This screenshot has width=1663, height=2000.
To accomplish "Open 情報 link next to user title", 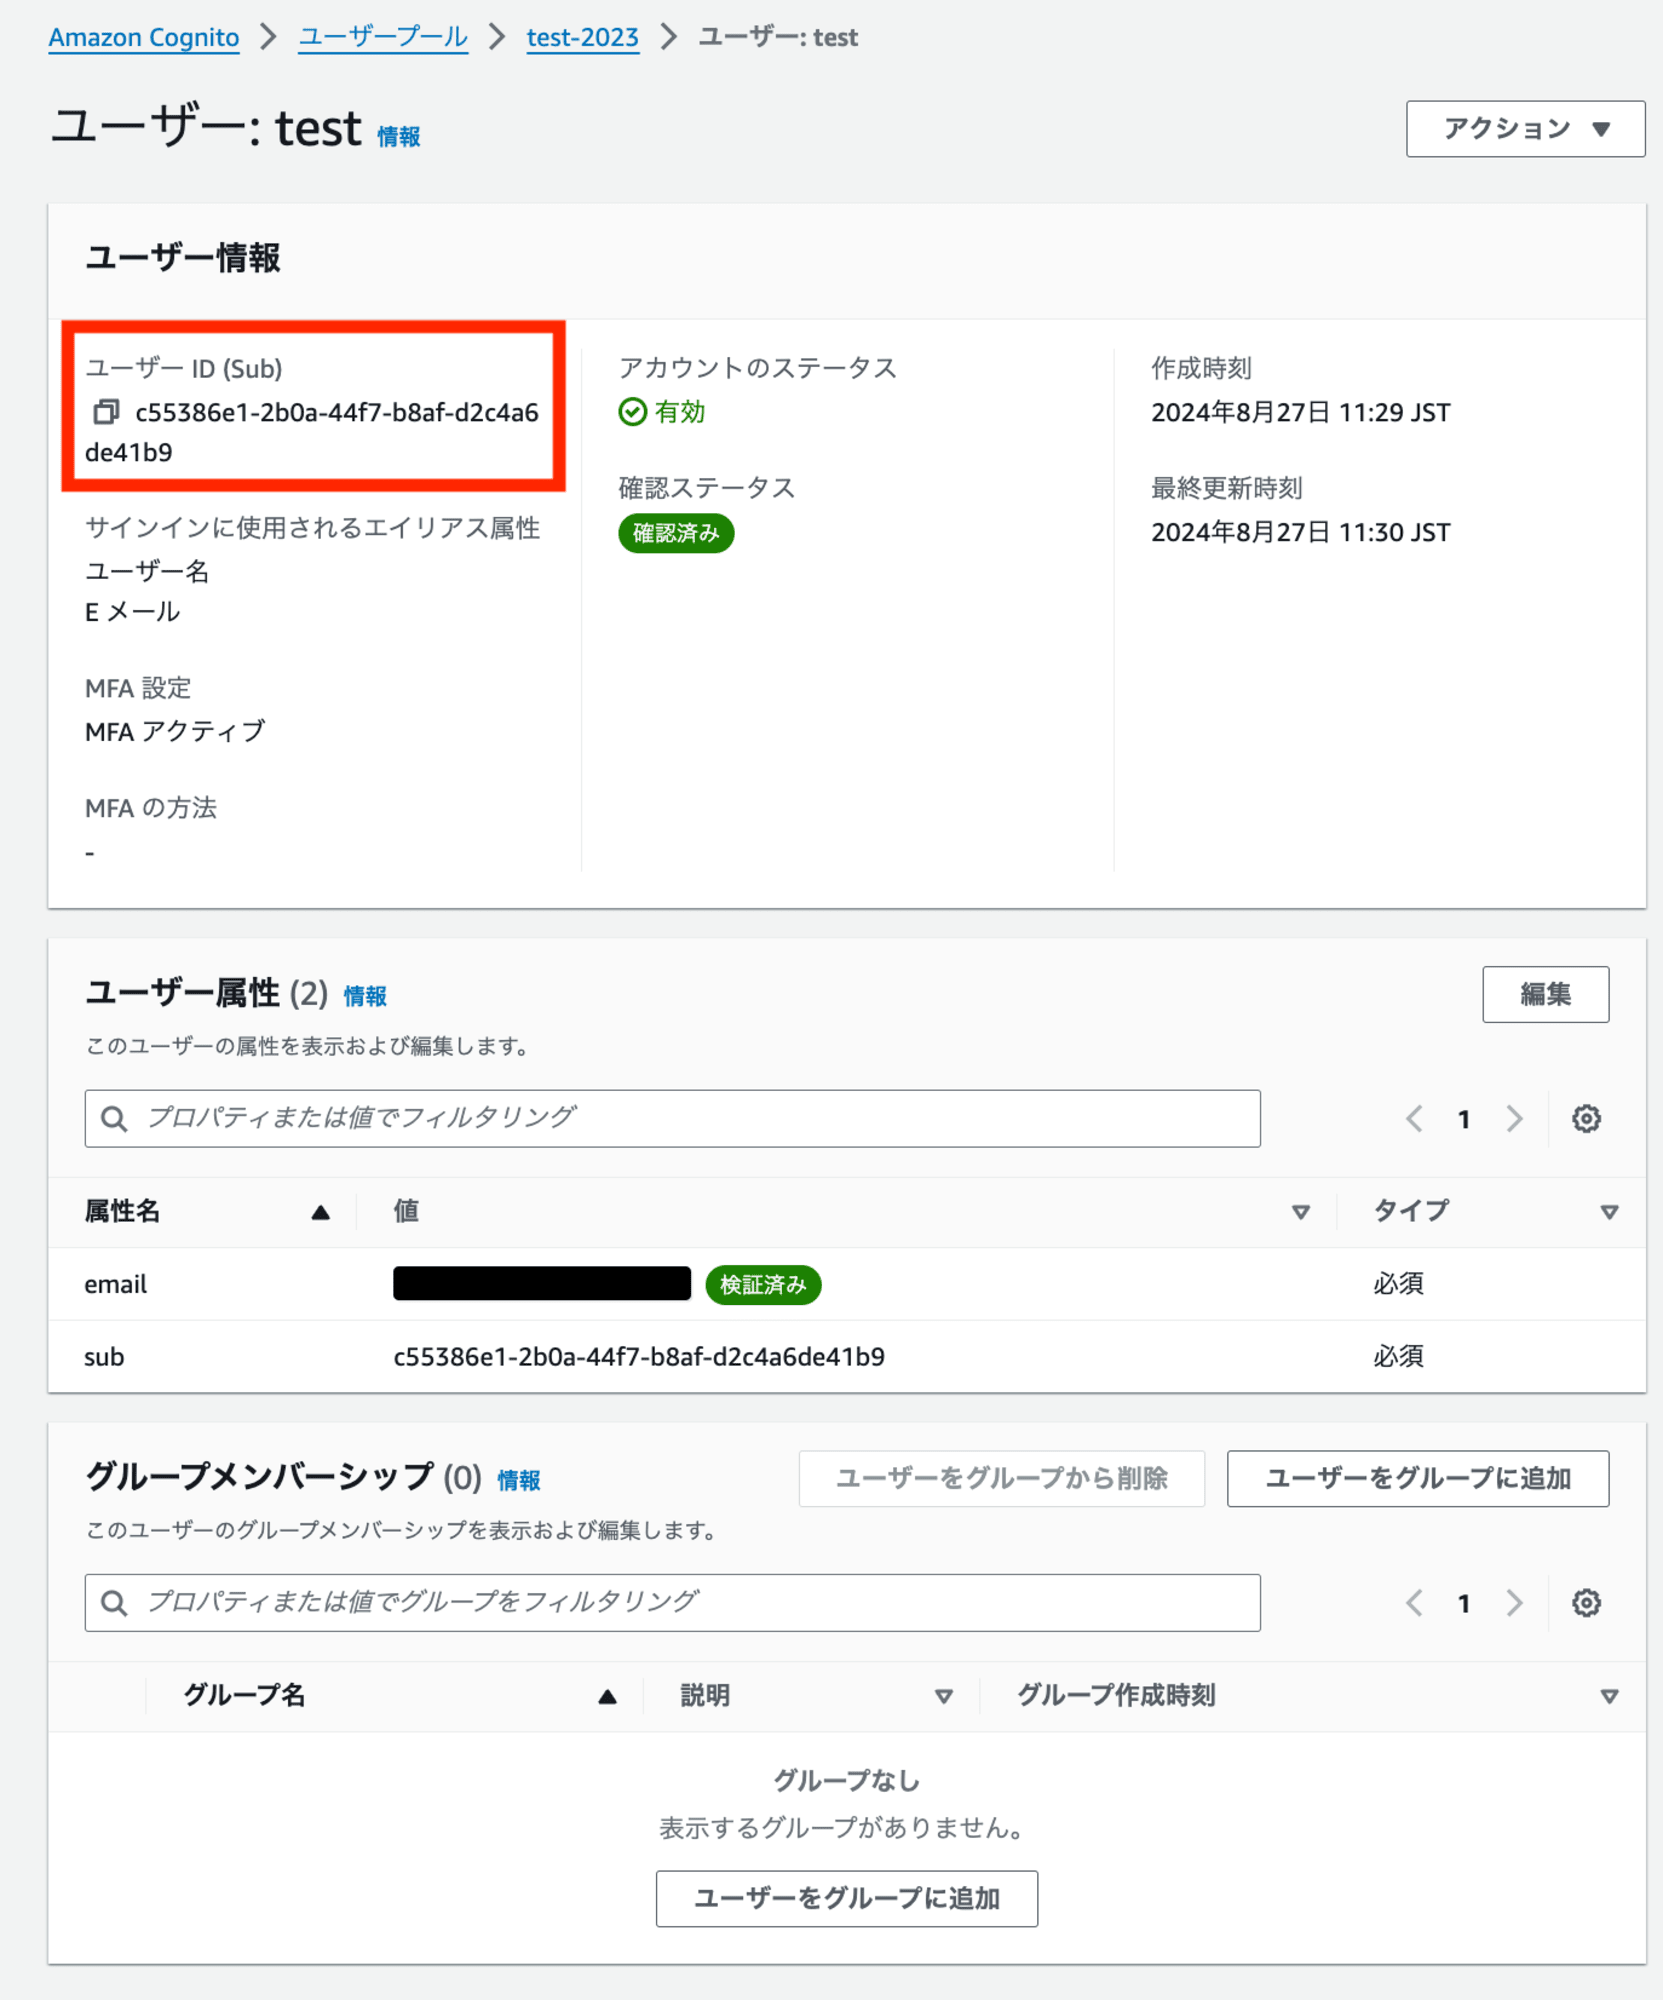I will click(398, 136).
